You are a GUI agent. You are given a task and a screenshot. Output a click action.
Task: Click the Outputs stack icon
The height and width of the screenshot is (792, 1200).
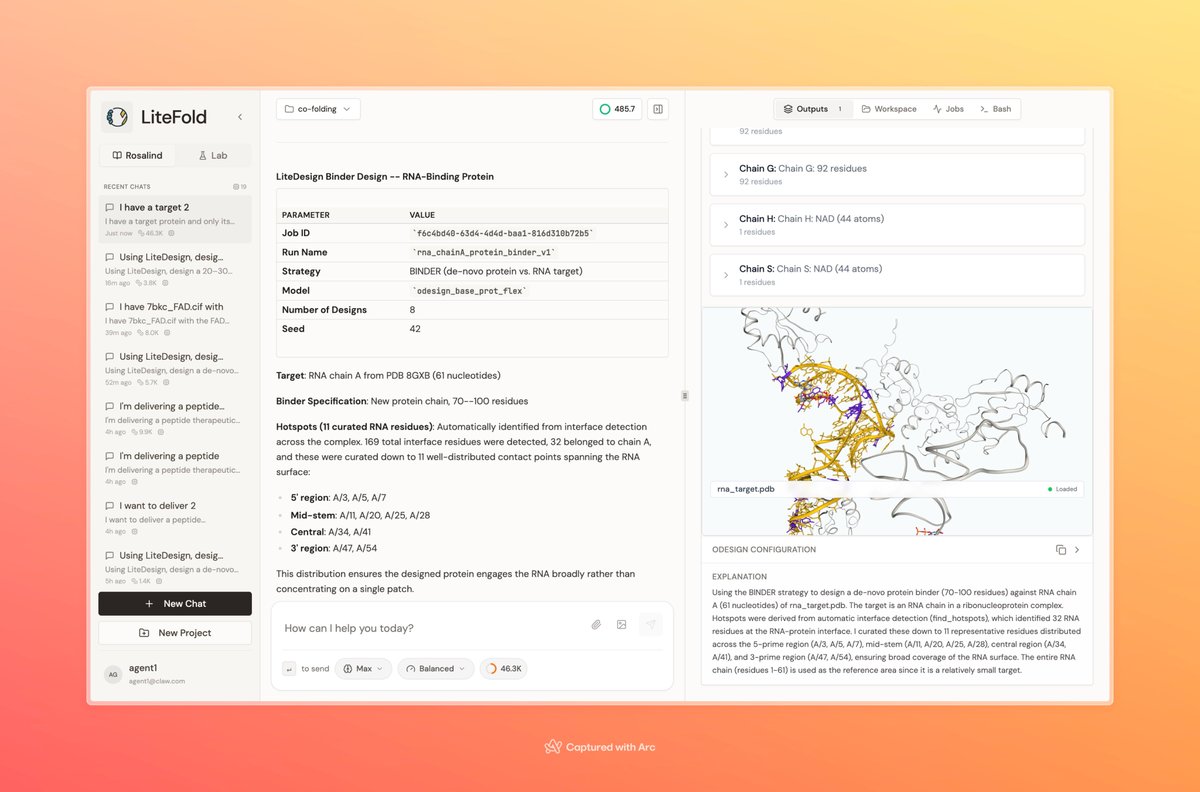click(x=788, y=109)
